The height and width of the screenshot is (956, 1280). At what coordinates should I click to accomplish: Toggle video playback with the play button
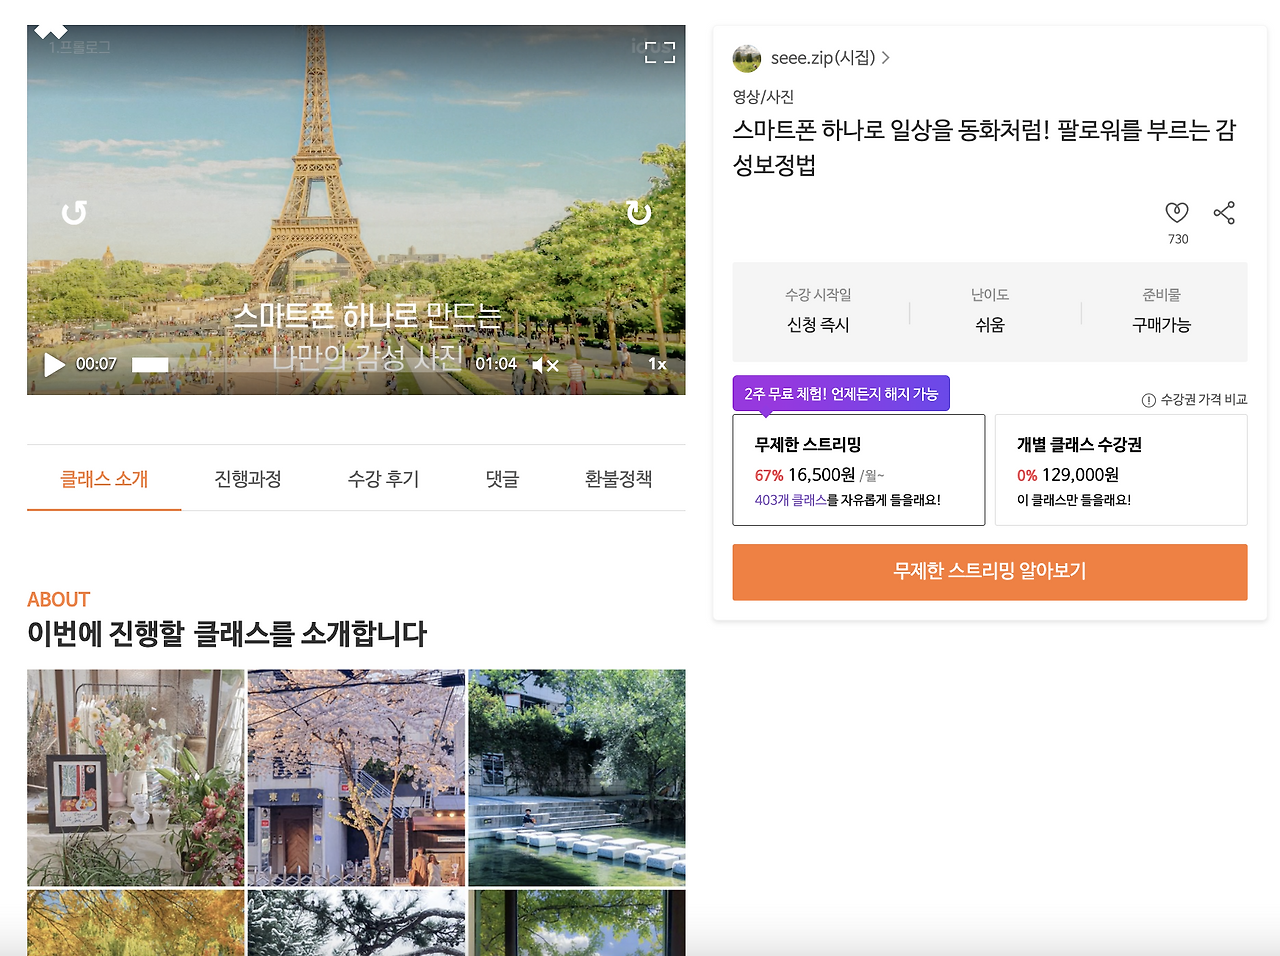coord(55,365)
